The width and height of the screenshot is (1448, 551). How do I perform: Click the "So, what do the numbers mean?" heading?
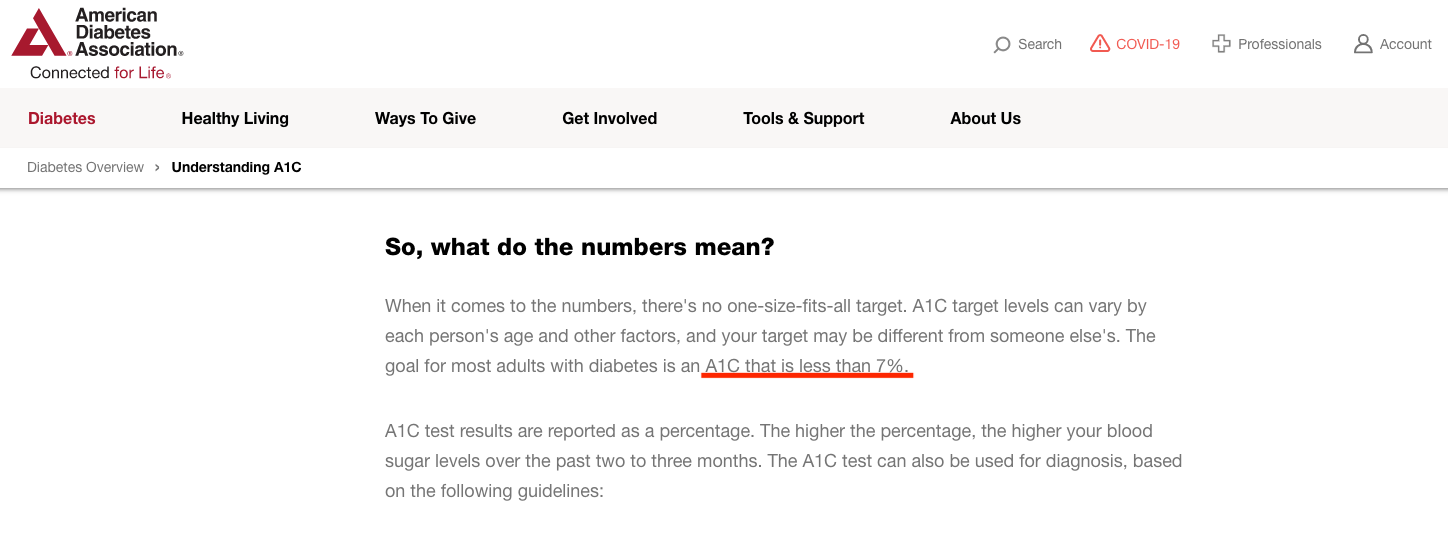click(579, 247)
